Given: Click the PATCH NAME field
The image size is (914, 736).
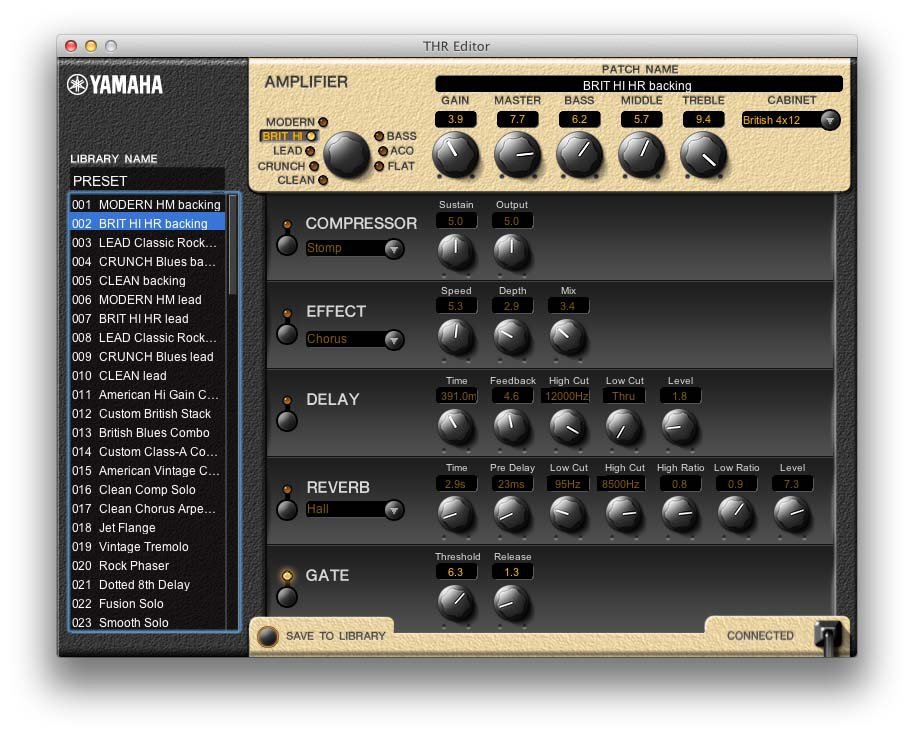Looking at the screenshot, I should 639,85.
